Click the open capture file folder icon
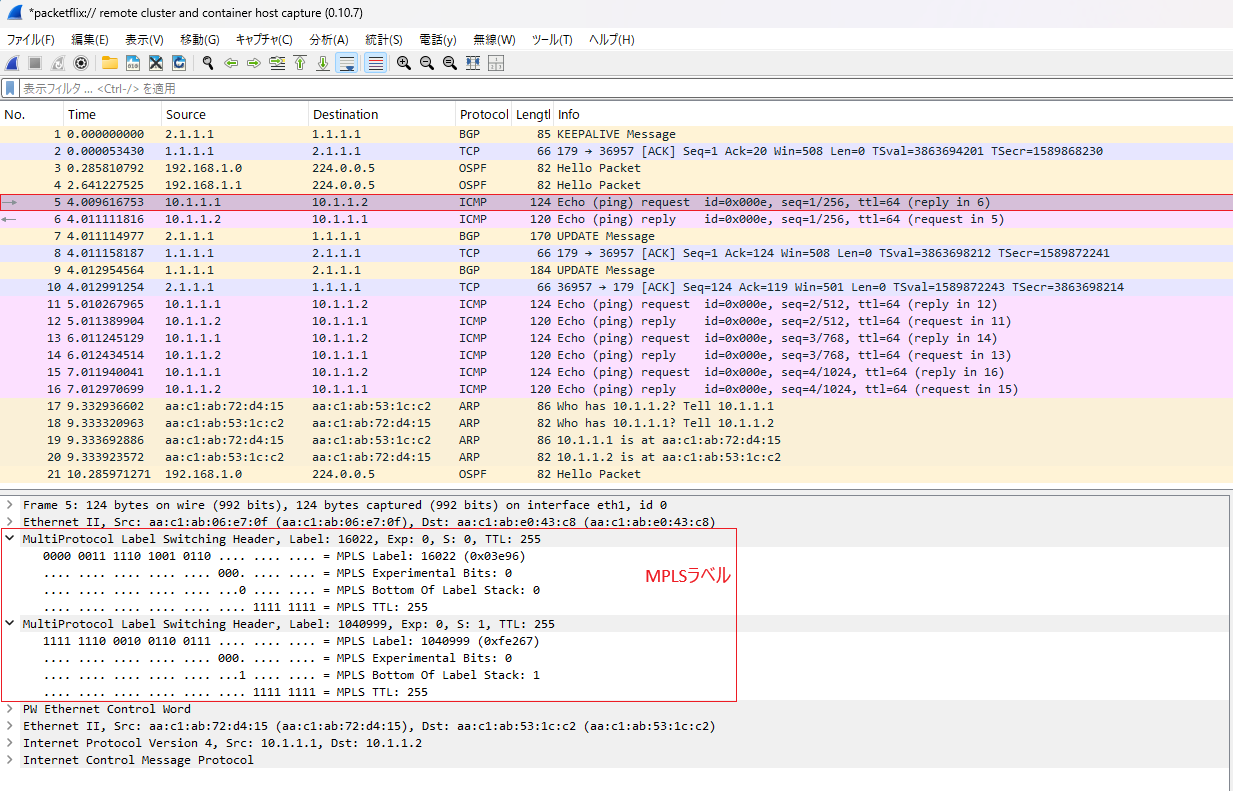The height and width of the screenshot is (791, 1233). (109, 63)
